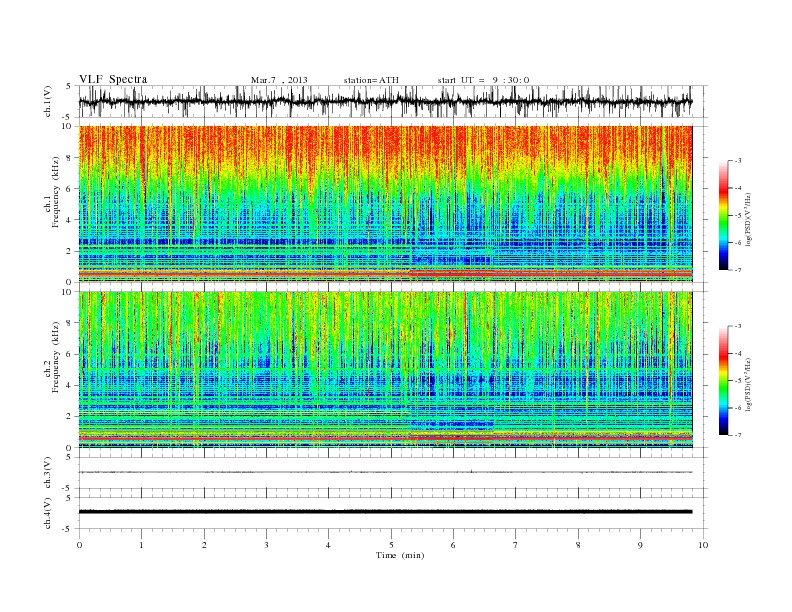Screen dimensions: 792x612
Task: Click the "1" tick on Time axis
Action: 141,545
